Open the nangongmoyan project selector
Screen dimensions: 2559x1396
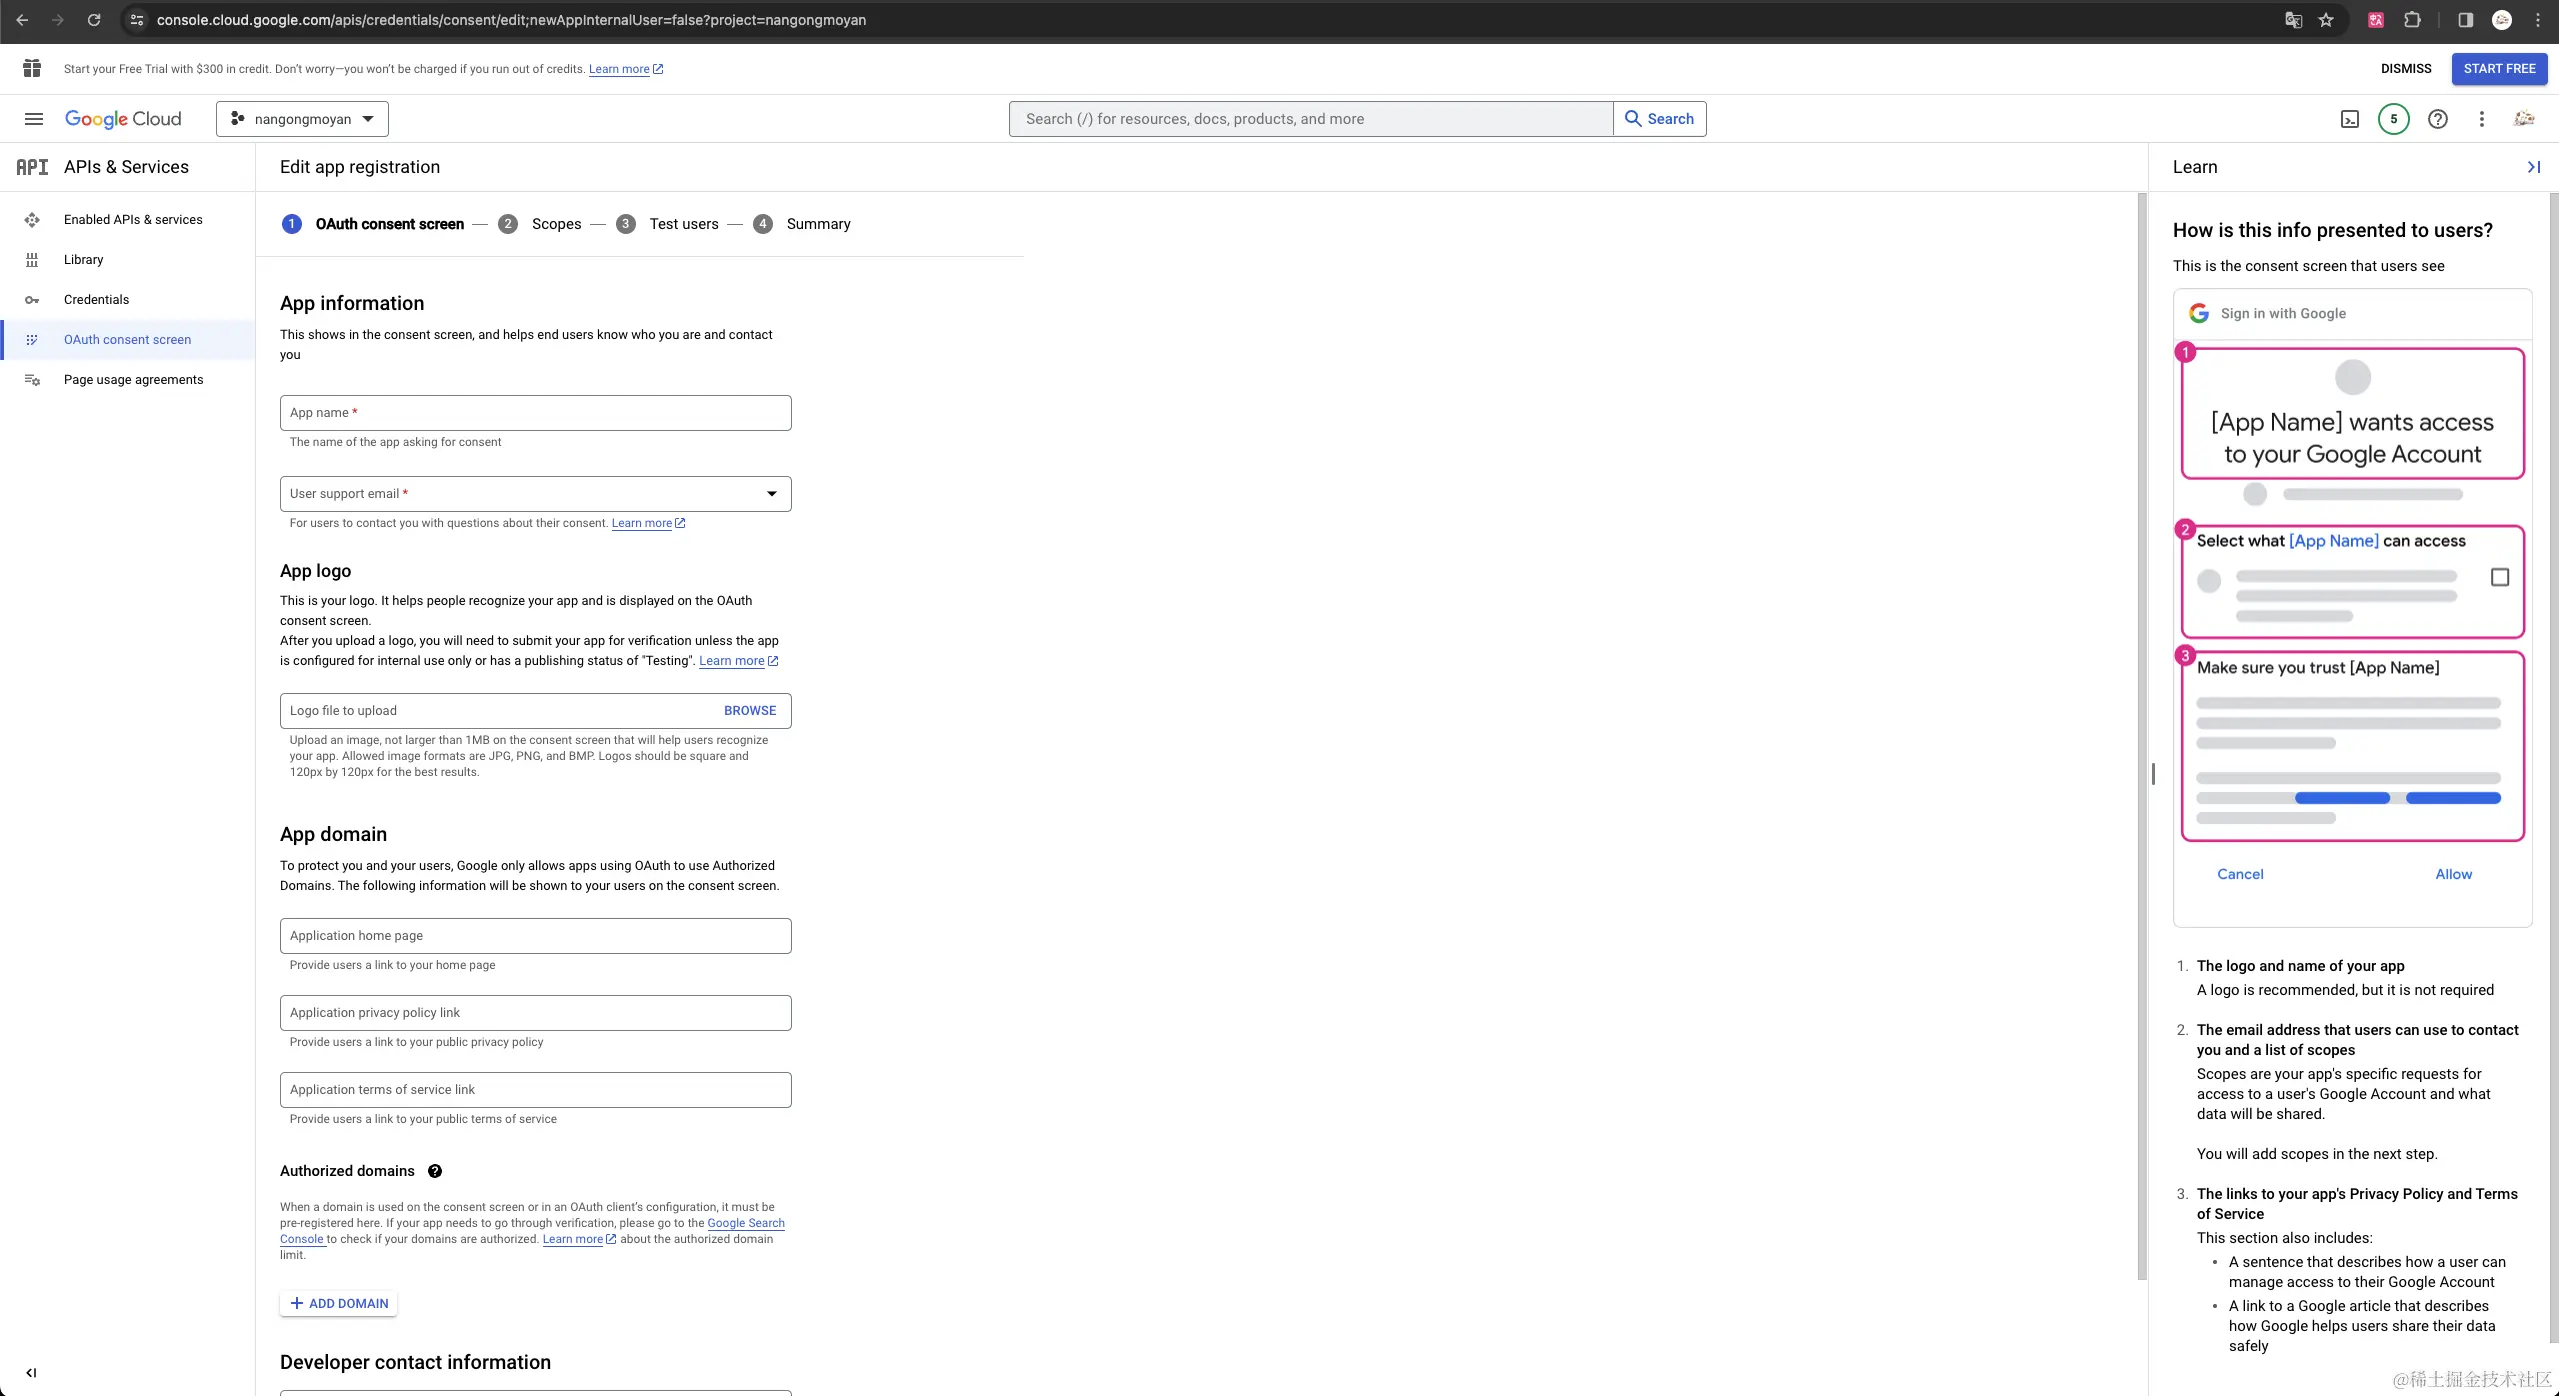tap(302, 119)
